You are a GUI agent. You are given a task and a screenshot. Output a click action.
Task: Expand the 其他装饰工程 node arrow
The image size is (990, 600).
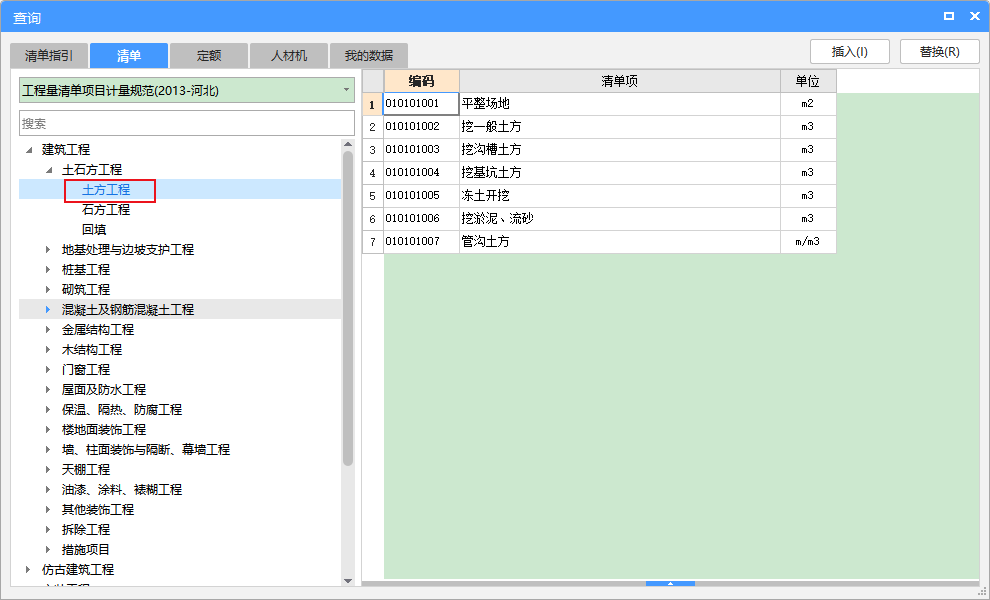(x=48, y=510)
